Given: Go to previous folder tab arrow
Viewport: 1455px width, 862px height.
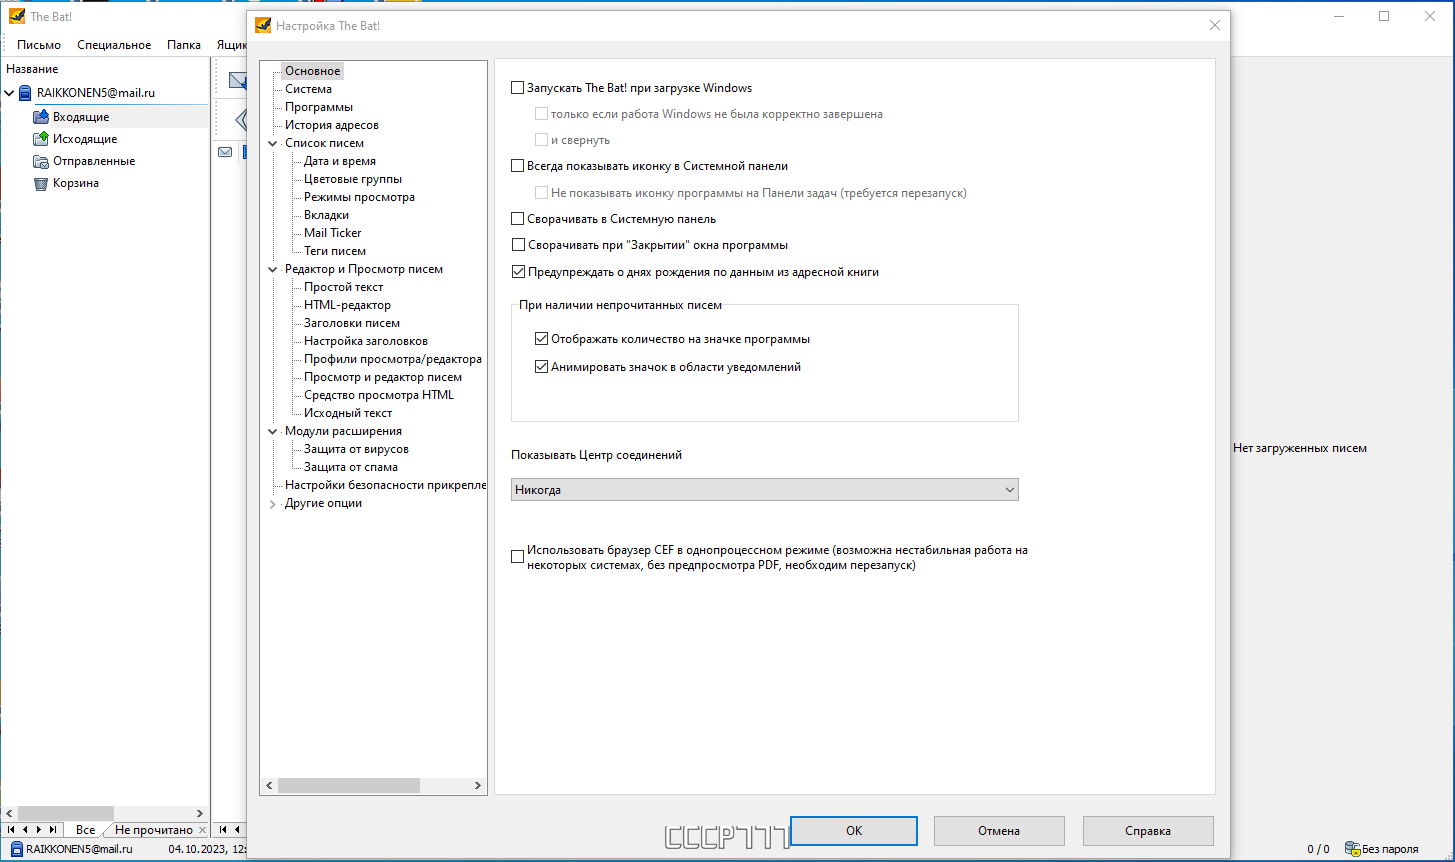Looking at the screenshot, I should [x=25, y=829].
